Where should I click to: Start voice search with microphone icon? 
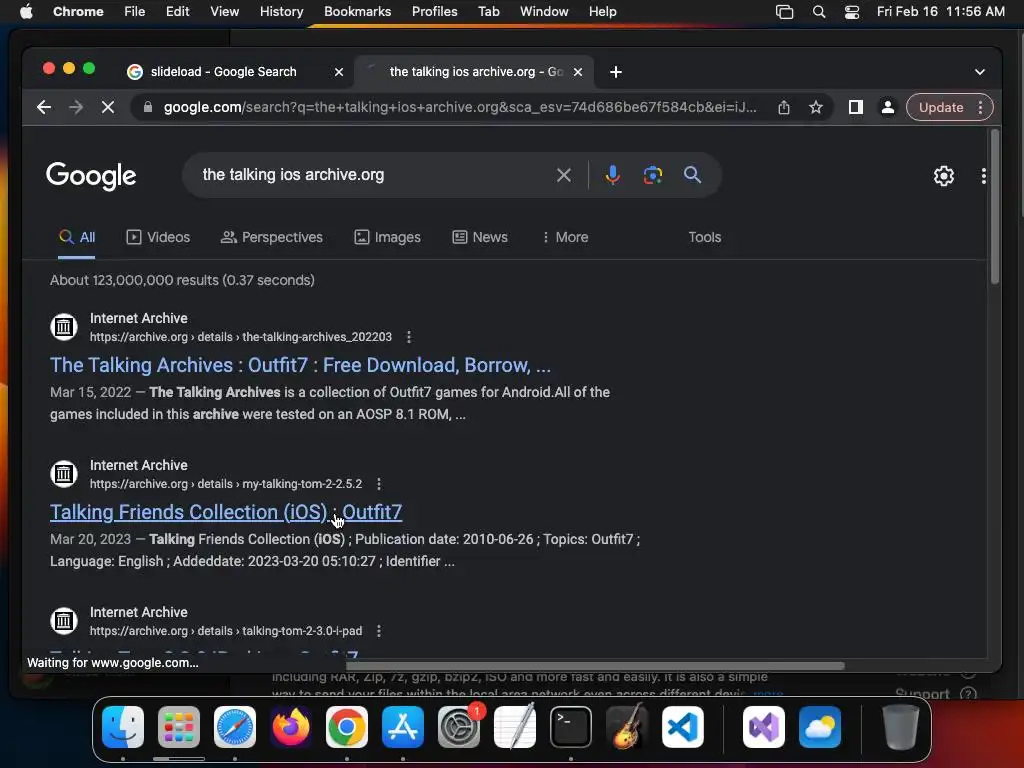point(613,175)
